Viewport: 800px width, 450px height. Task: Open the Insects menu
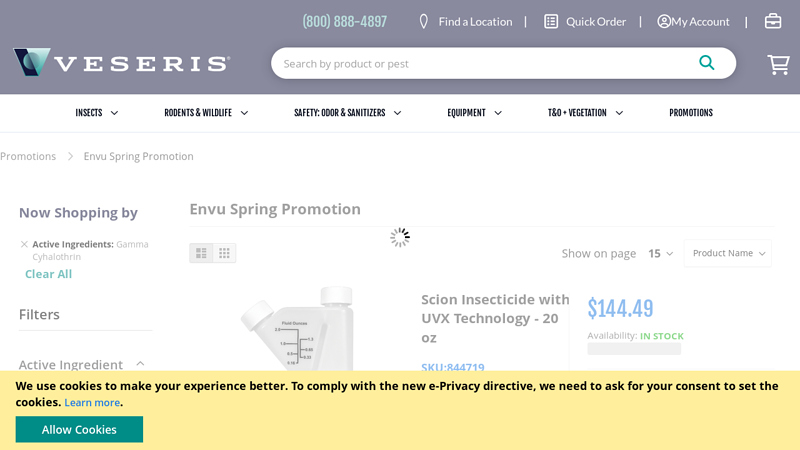coord(97,113)
